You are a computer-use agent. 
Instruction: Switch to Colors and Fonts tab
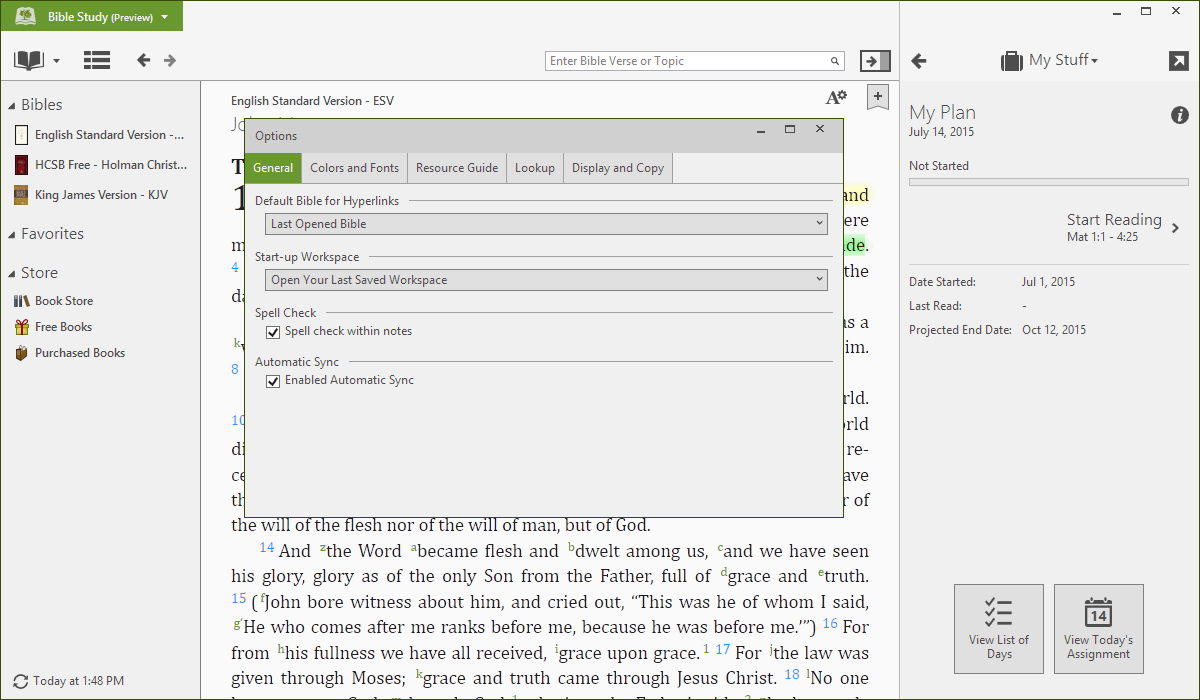pos(355,168)
